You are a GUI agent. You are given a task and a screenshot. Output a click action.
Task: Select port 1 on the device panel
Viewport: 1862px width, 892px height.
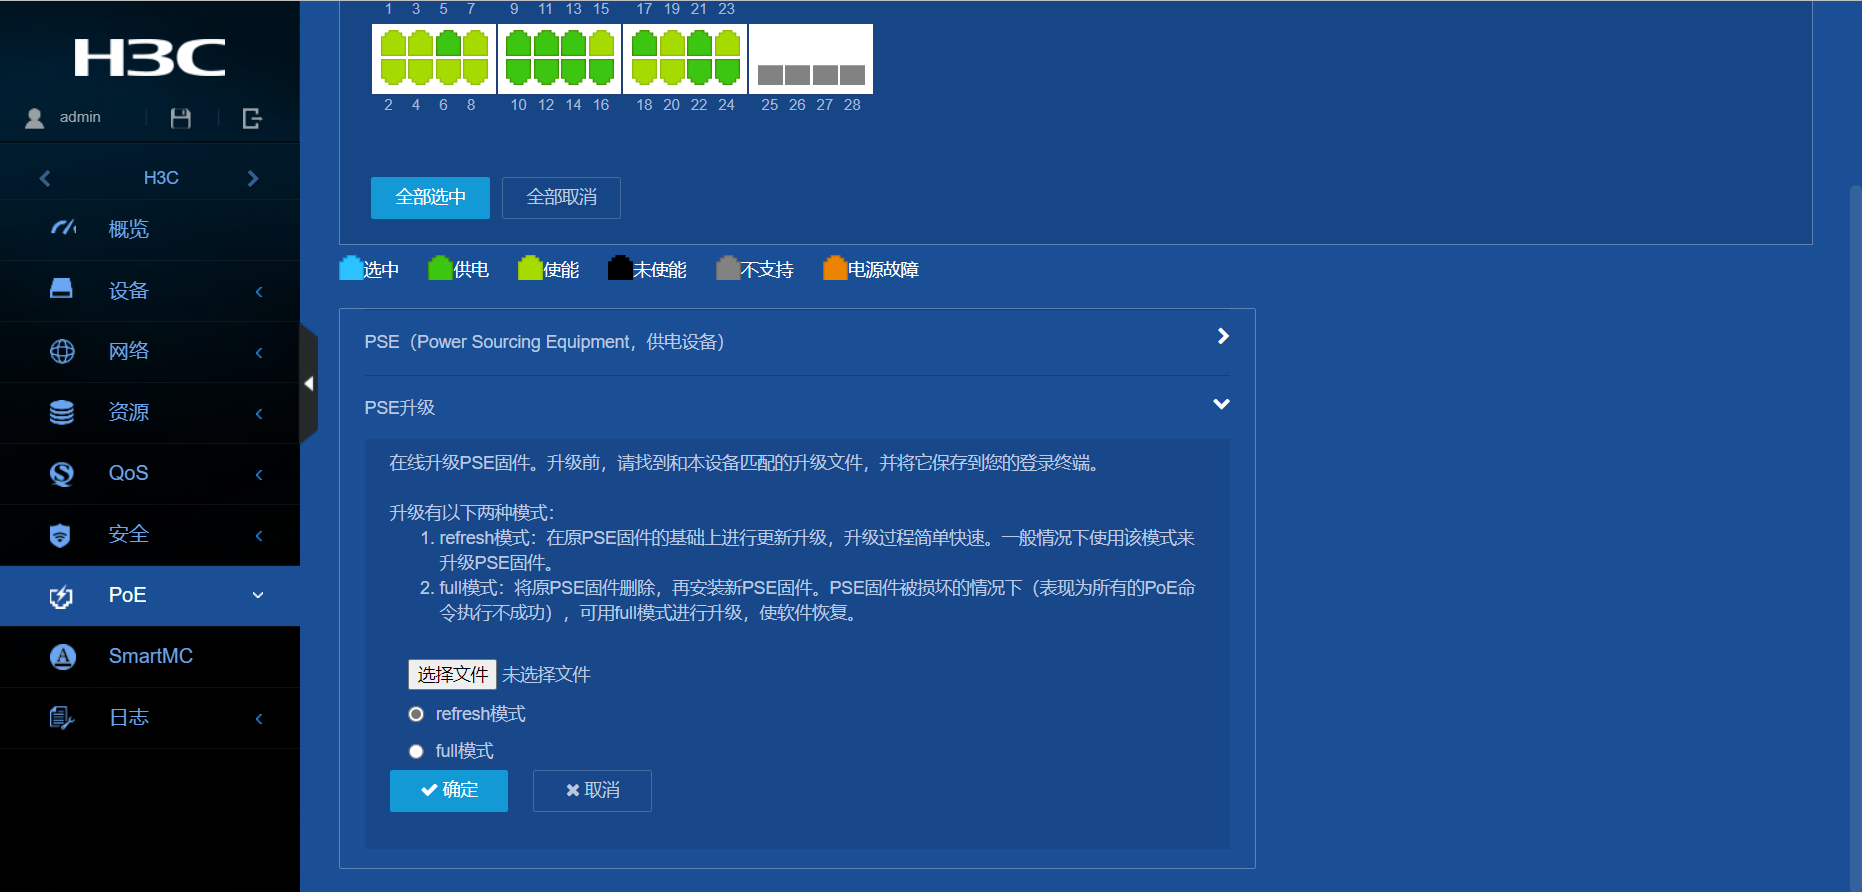[x=393, y=43]
